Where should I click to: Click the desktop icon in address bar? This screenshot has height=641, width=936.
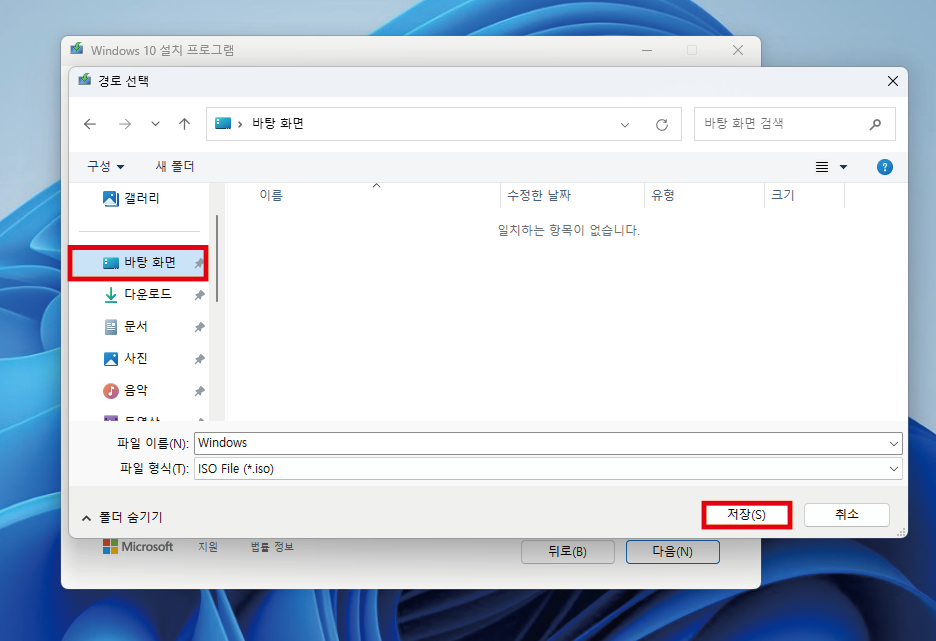pos(223,124)
